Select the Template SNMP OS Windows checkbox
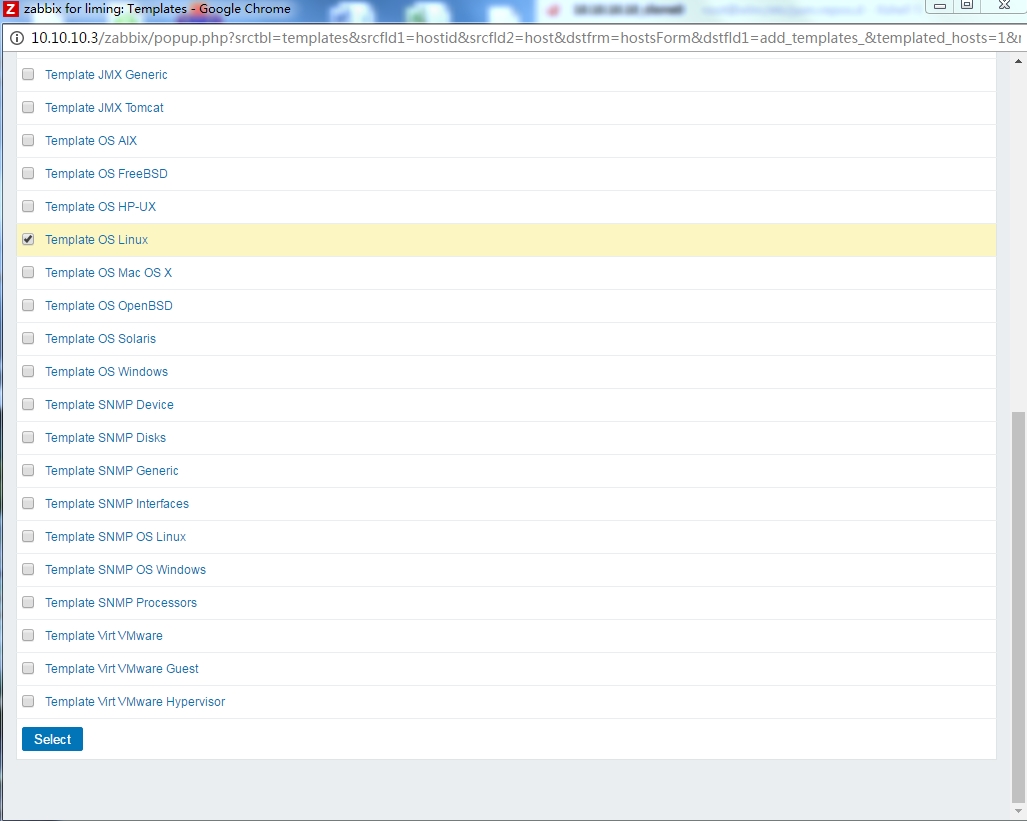The width and height of the screenshot is (1027, 821). (28, 569)
